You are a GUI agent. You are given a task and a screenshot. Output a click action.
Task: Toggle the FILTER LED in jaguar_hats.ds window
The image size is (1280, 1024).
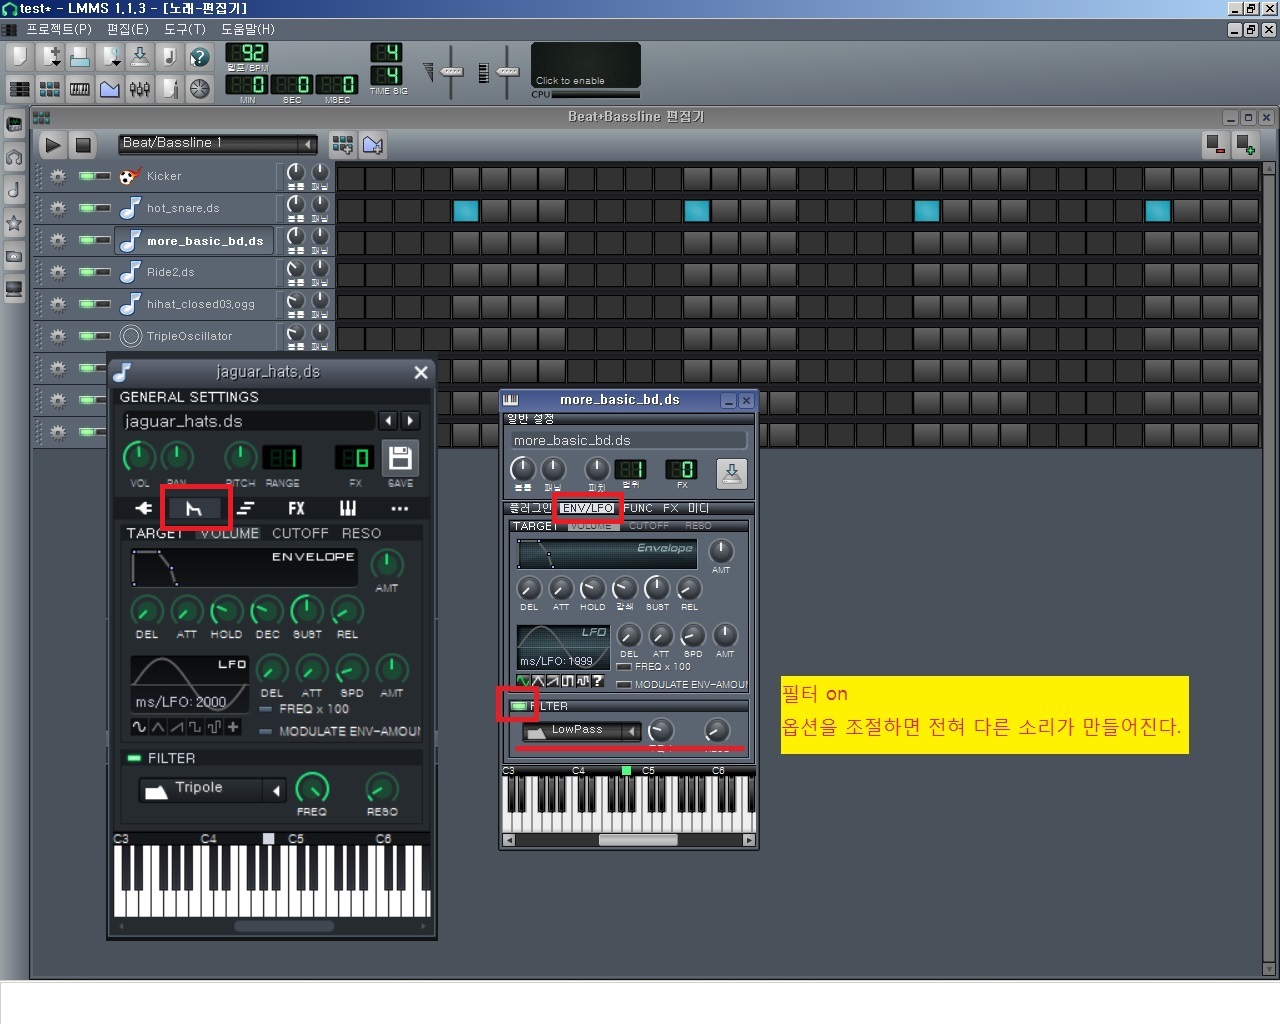tap(134, 758)
